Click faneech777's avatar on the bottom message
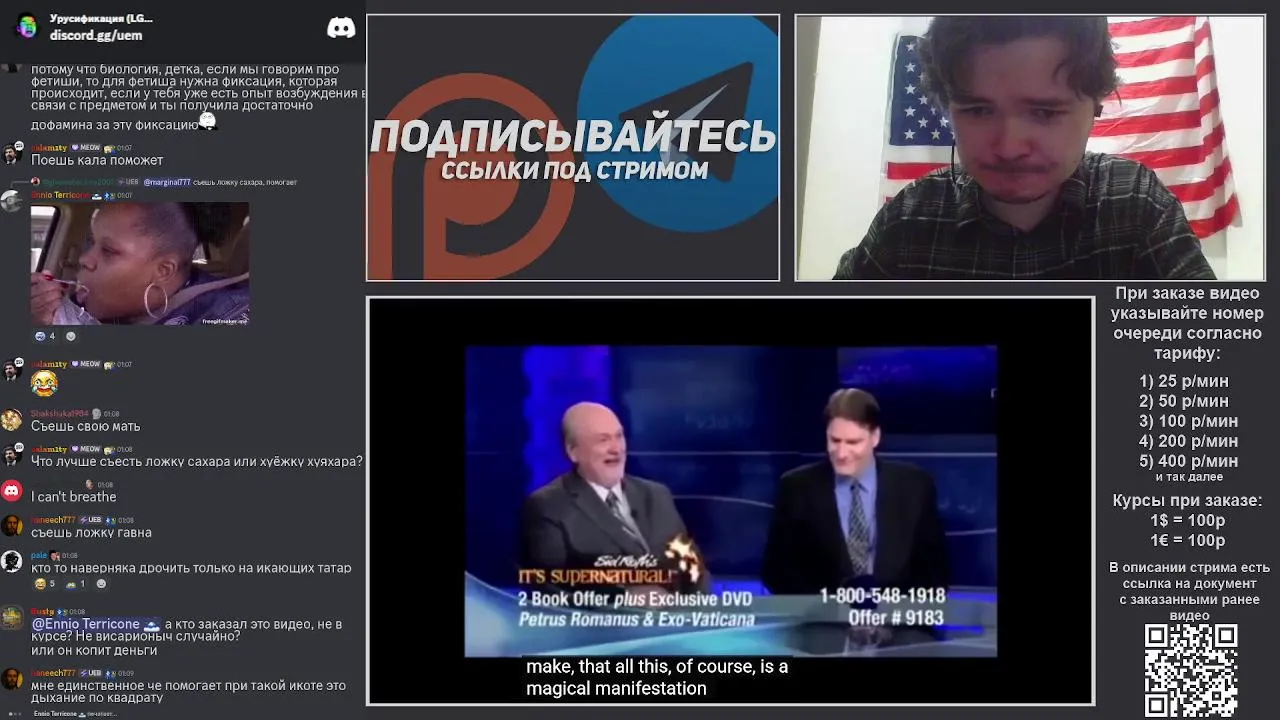This screenshot has height=720, width=1280. 11,680
